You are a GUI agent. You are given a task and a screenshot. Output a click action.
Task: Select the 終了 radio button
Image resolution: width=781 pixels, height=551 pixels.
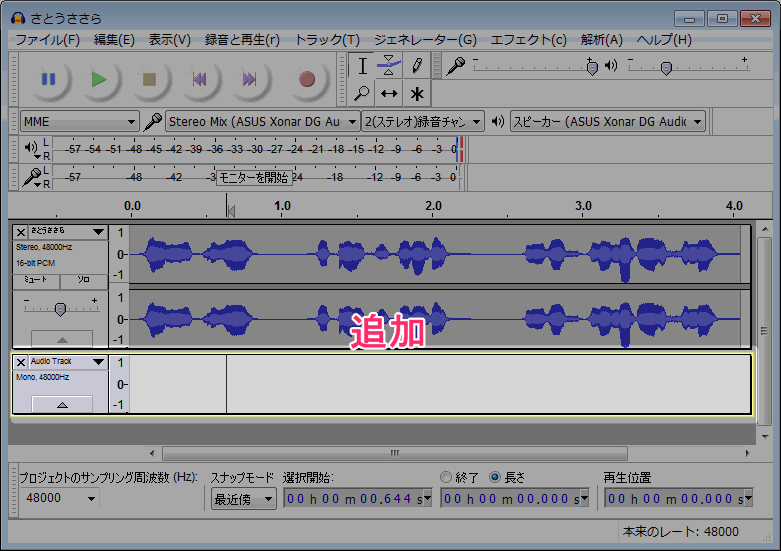[x=446, y=477]
